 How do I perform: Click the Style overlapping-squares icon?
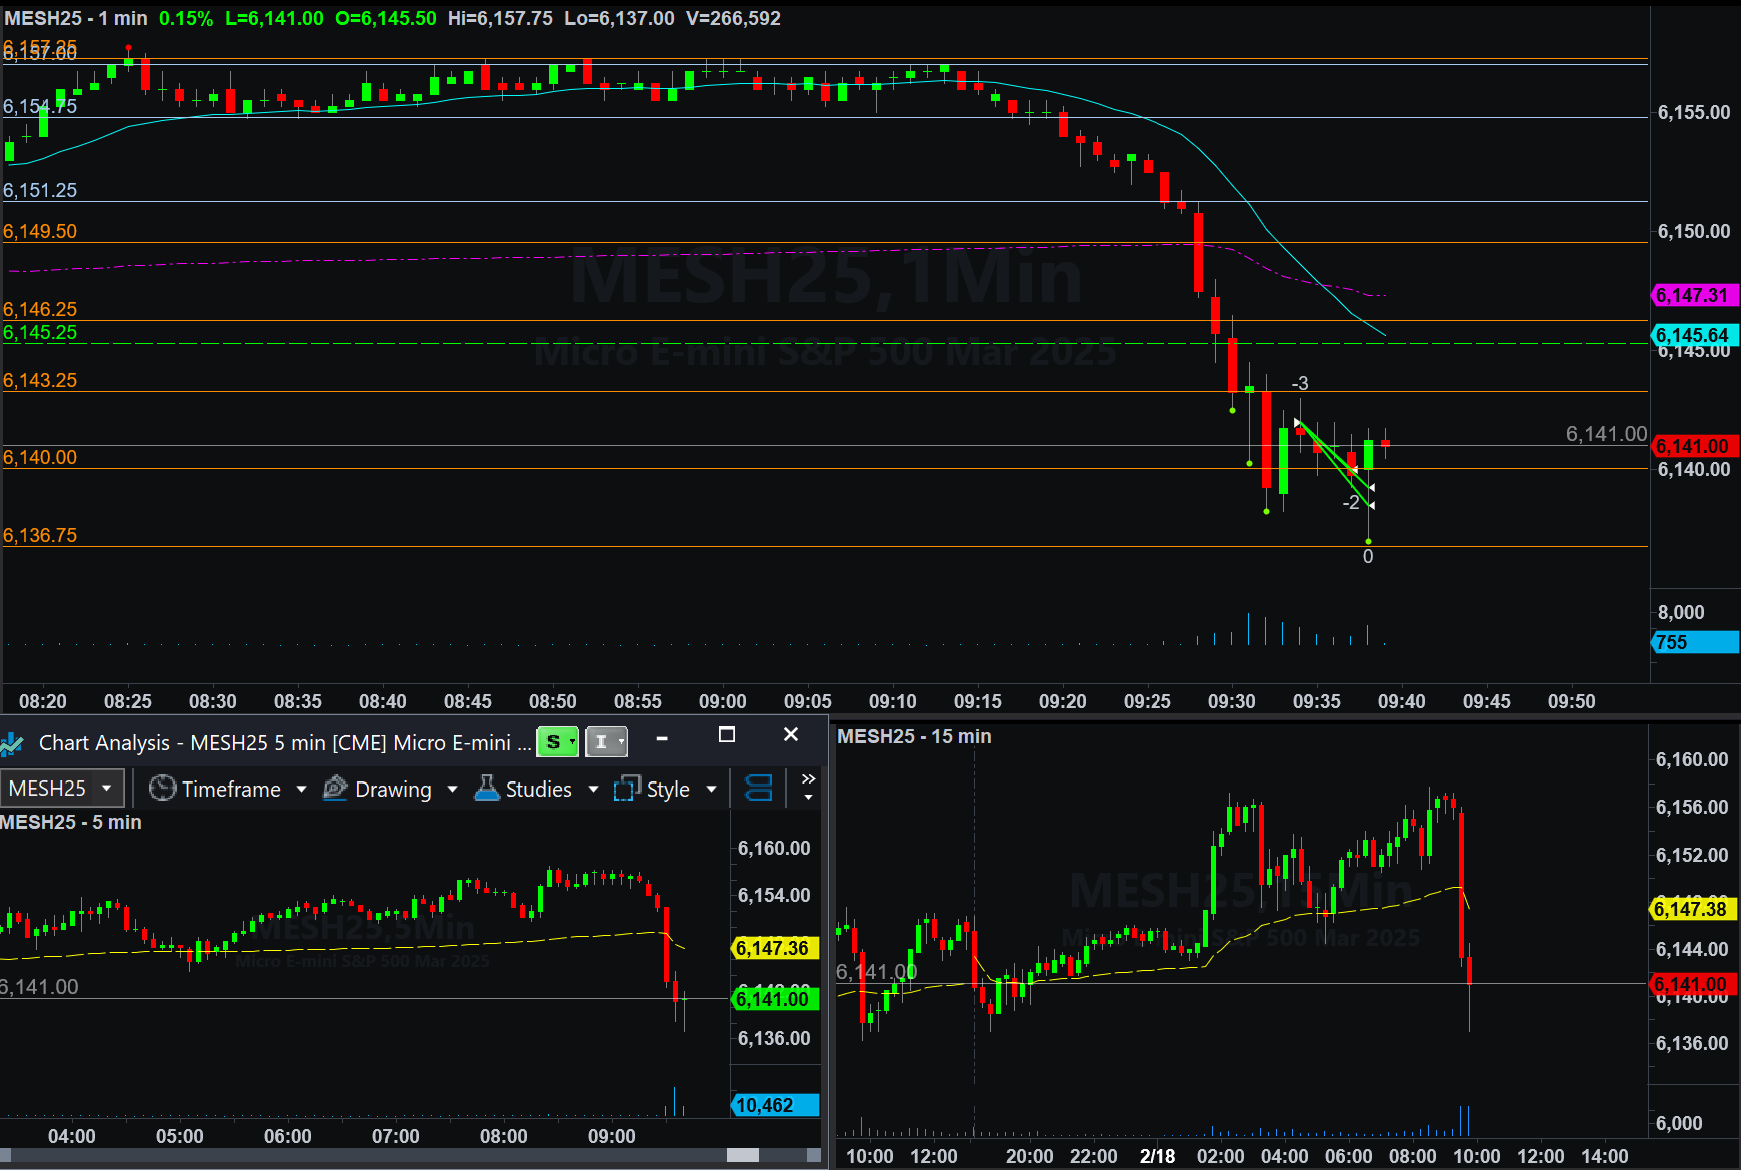[x=627, y=789]
